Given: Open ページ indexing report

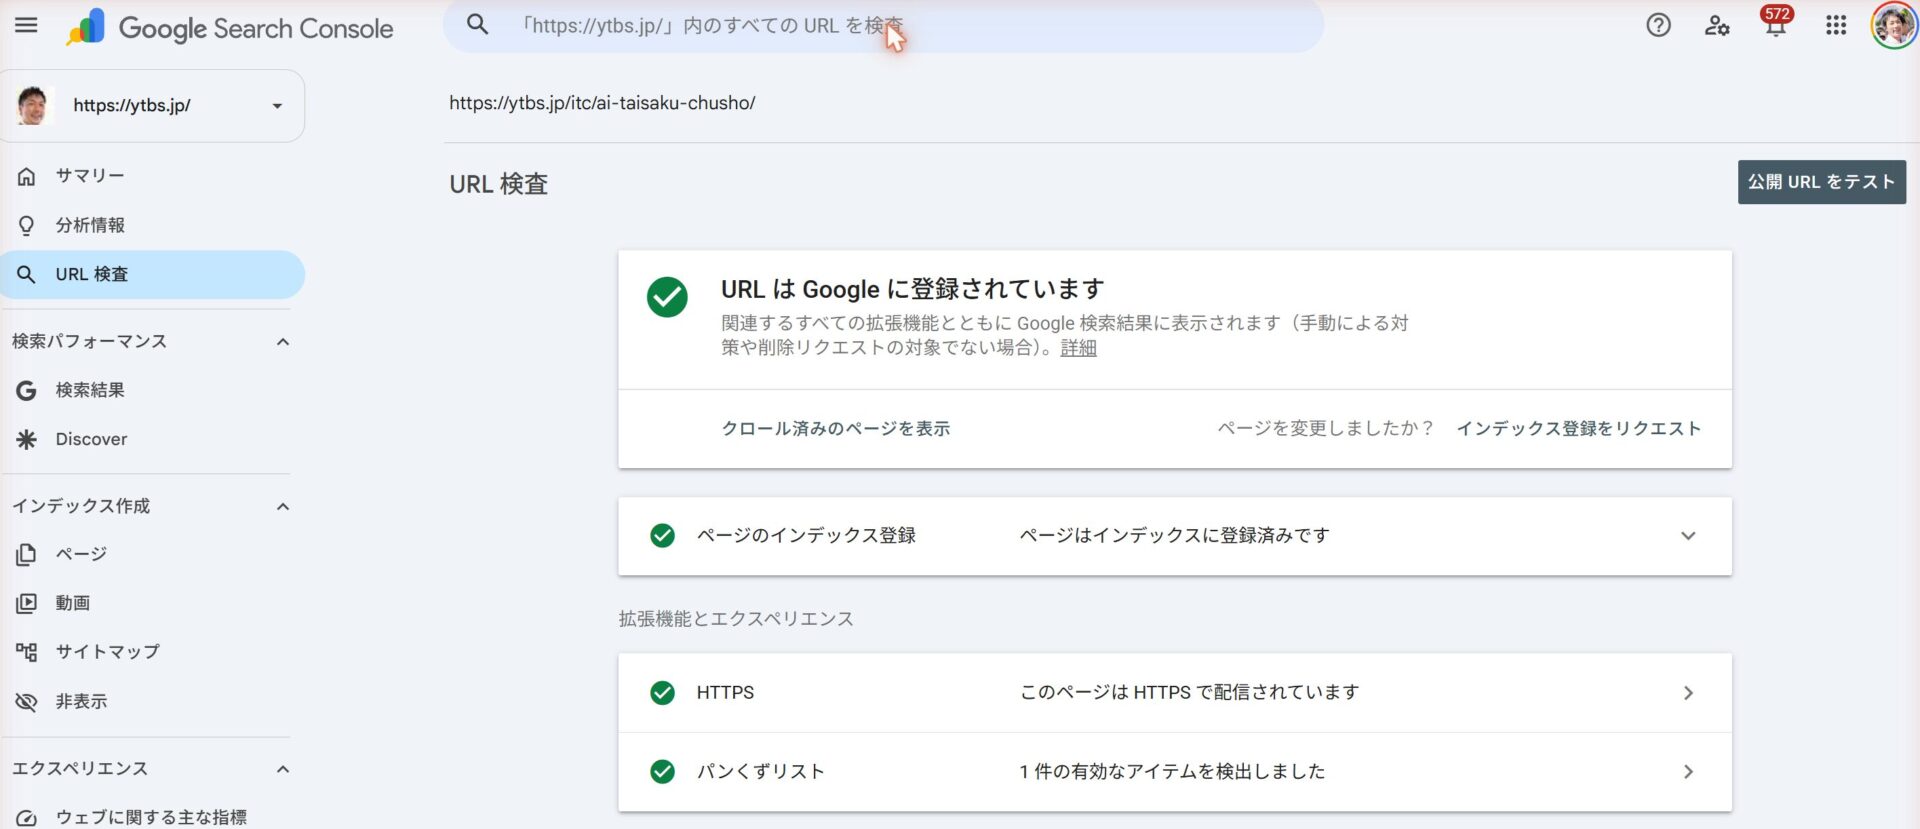Looking at the screenshot, I should (x=152, y=554).
